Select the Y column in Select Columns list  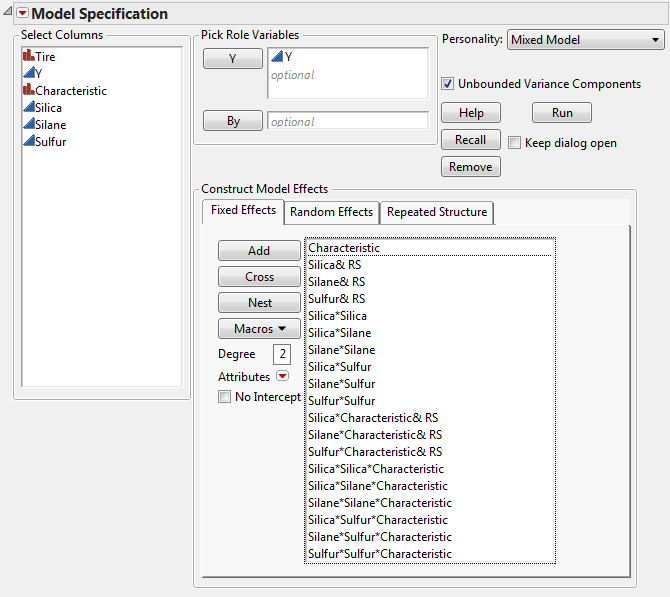[x=33, y=73]
